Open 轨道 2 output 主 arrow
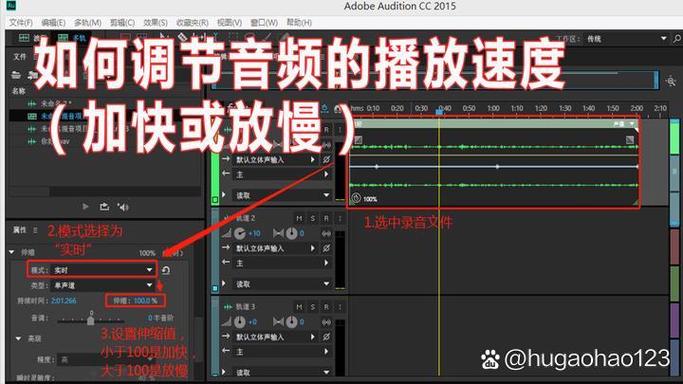683x384 pixels. 326,263
